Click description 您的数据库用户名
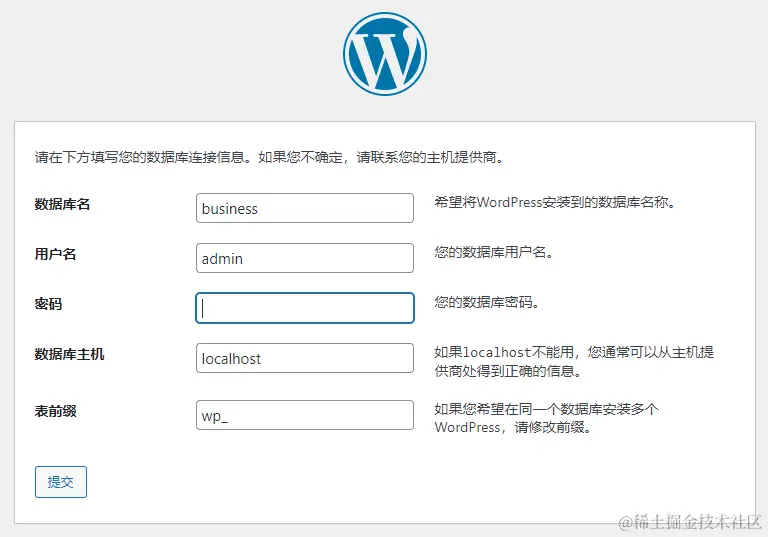 (x=494, y=252)
